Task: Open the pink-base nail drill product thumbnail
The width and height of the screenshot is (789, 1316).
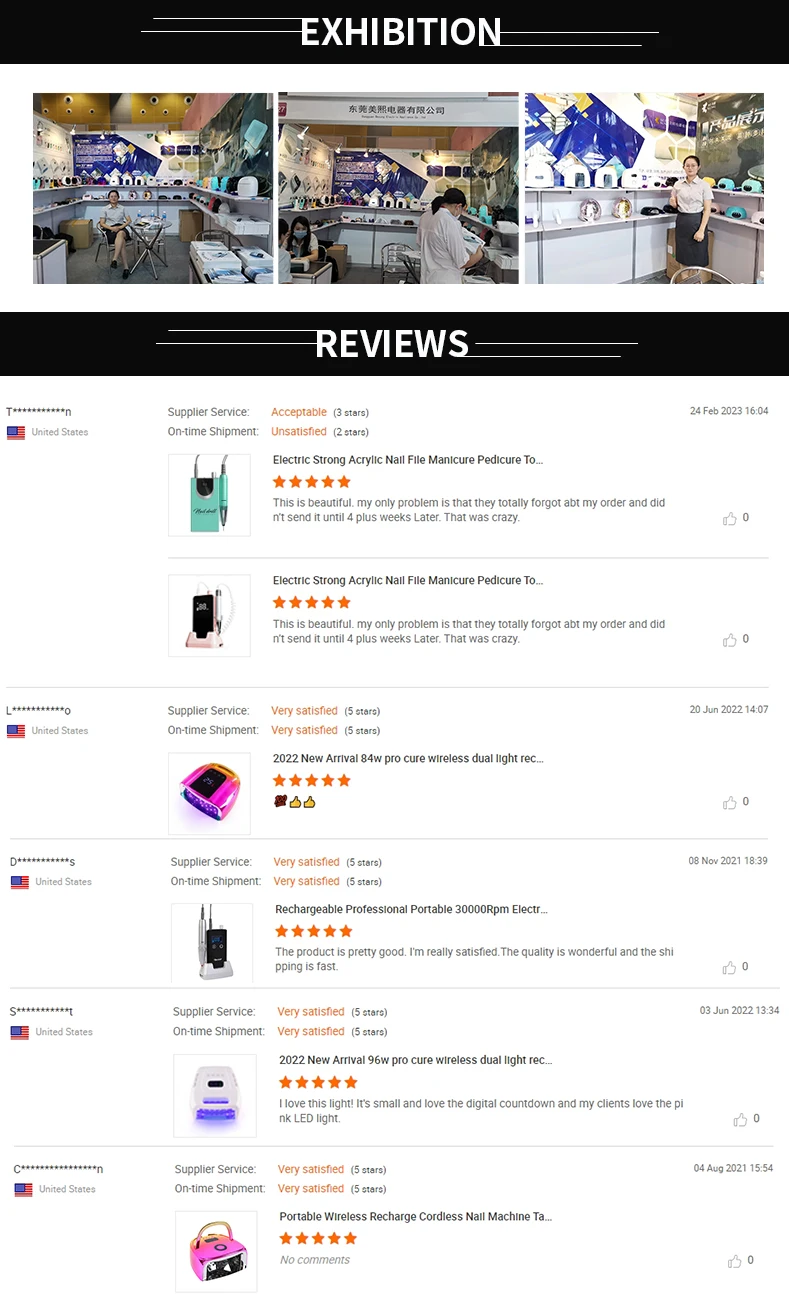Action: pyautogui.click(x=209, y=615)
